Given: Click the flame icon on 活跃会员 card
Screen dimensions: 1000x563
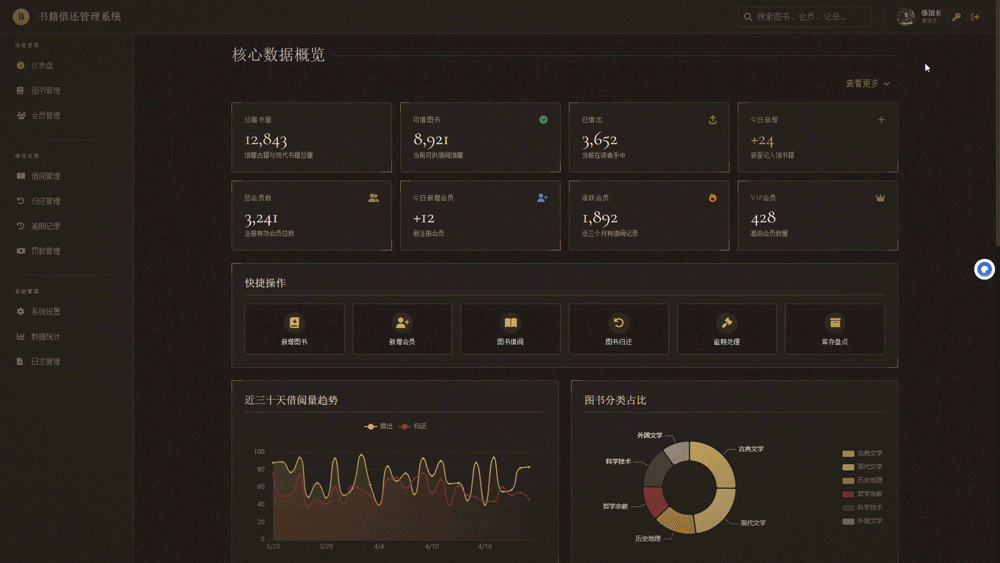Looking at the screenshot, I should (712, 198).
